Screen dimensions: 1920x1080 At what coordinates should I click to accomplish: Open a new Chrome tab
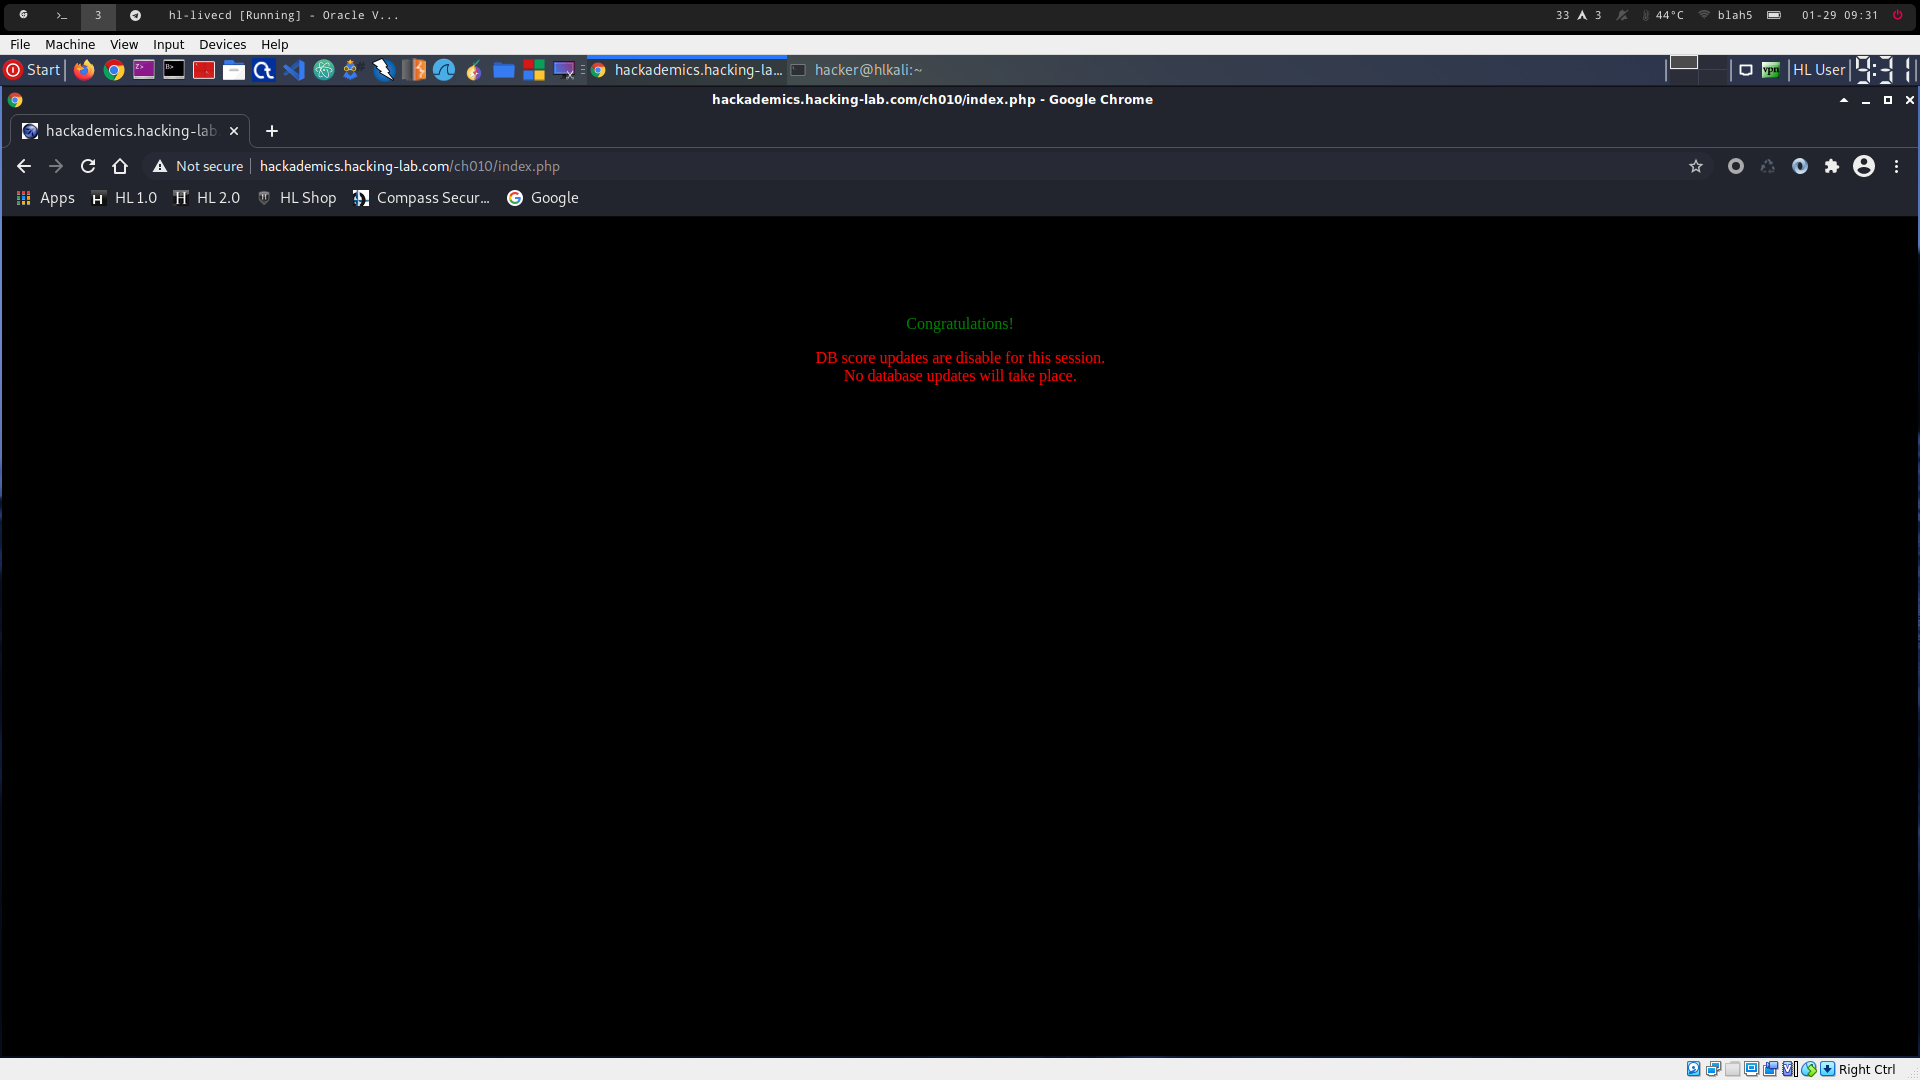point(272,131)
